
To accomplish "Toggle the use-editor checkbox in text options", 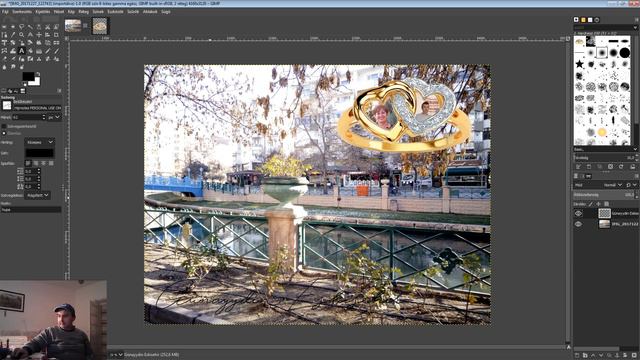I will (4, 126).
